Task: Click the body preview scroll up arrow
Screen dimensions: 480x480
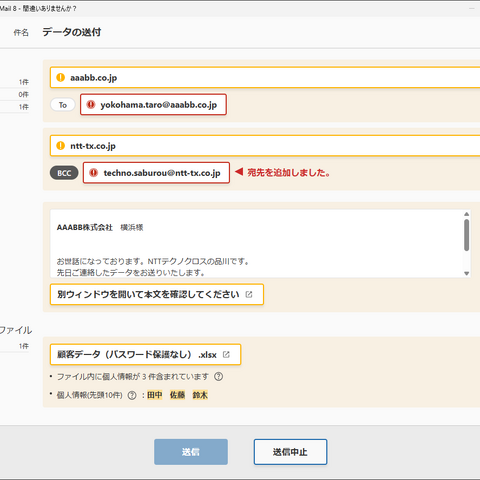Action: click(x=467, y=214)
